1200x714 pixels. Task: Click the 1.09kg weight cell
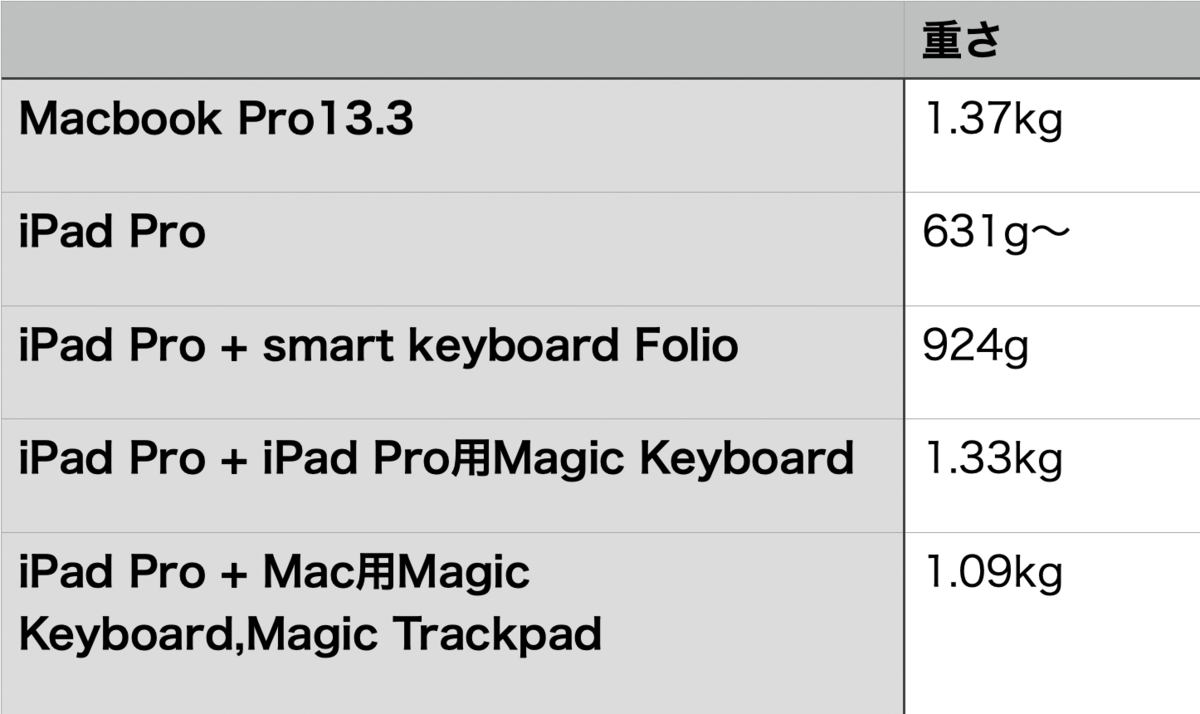point(1052,623)
